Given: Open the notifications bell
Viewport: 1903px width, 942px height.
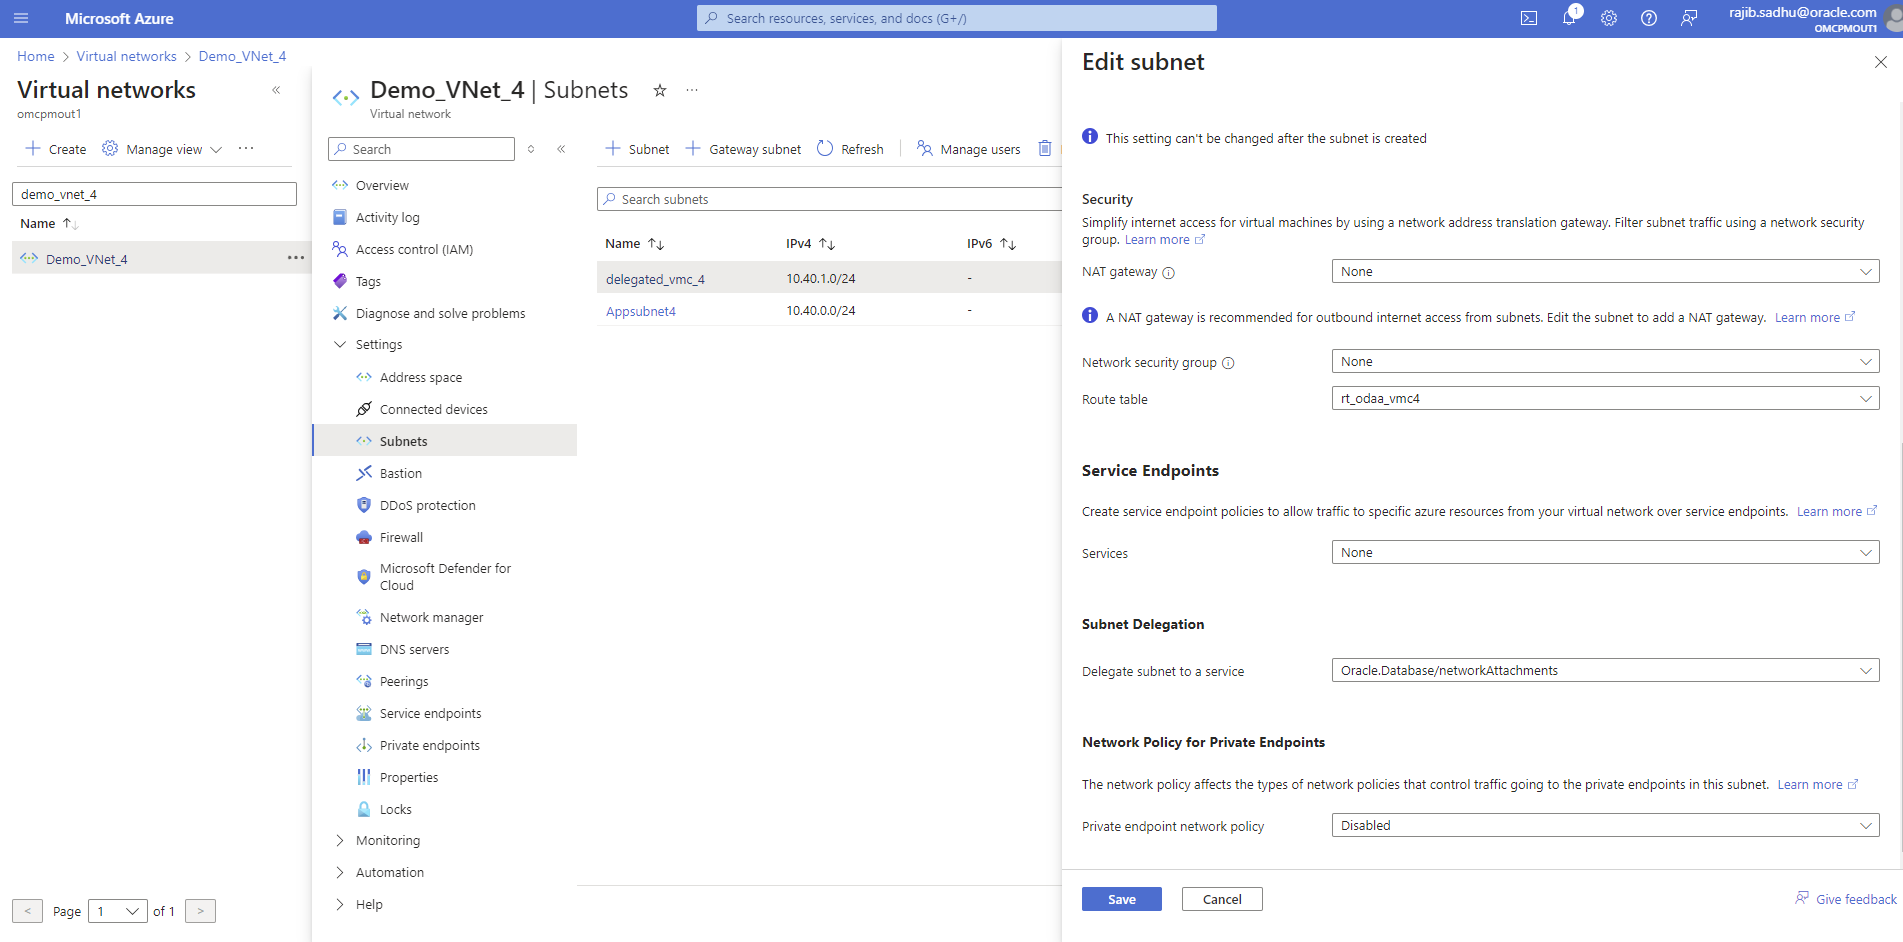Looking at the screenshot, I should [x=1569, y=17].
